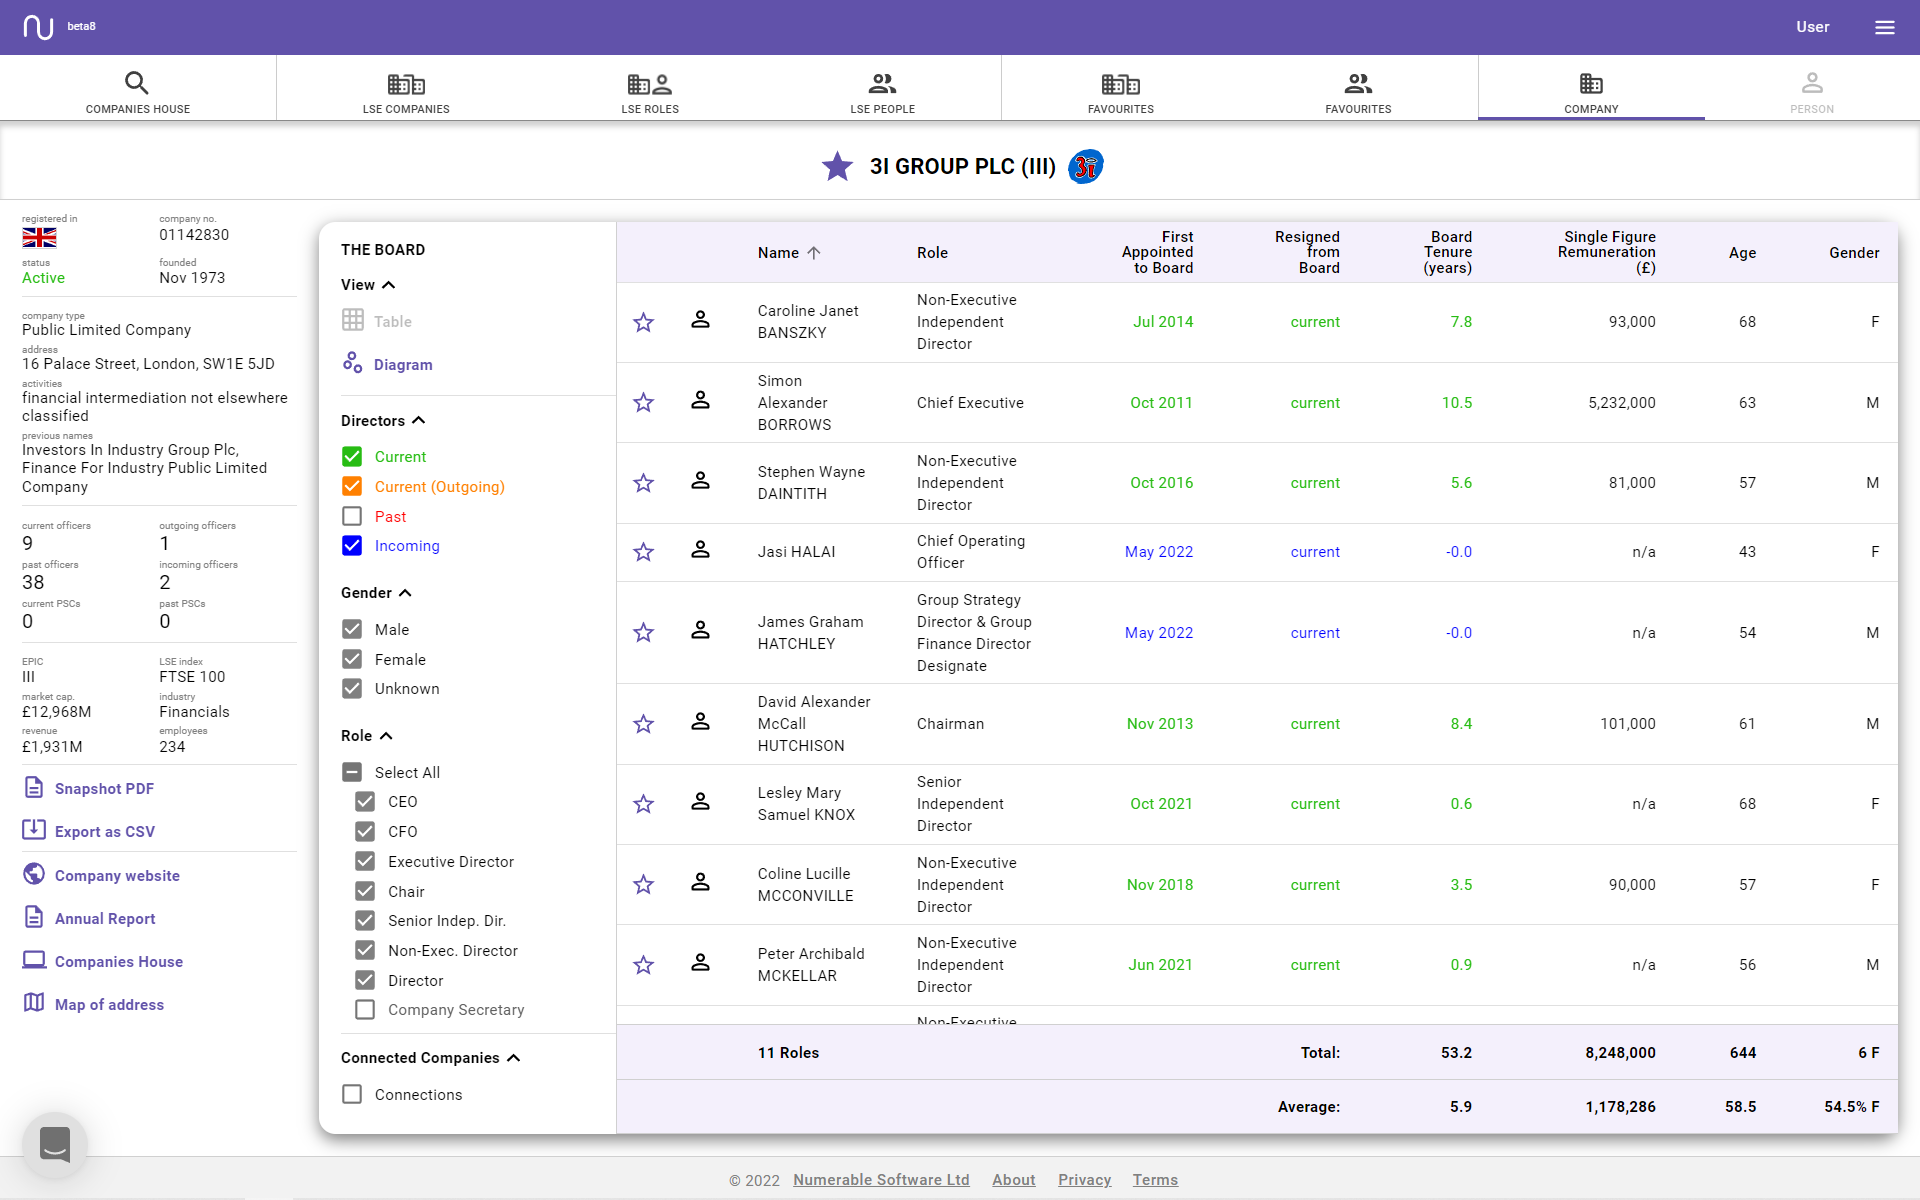This screenshot has width=1920, height=1200.
Task: Open person icon for Stephen DAINTITH
Action: (700, 481)
